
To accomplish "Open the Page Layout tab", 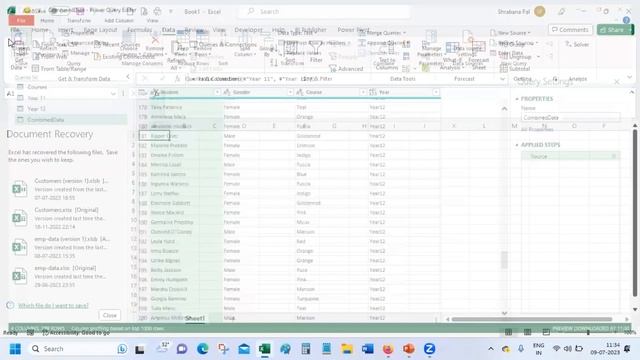I will click(100, 30).
